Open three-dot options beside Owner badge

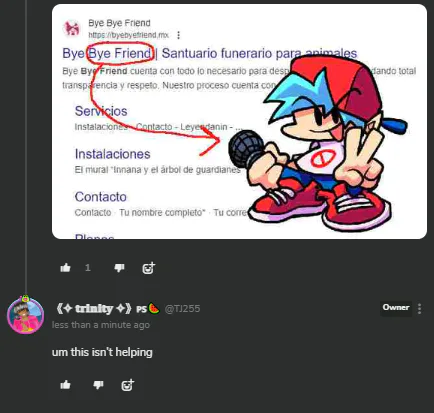tap(420, 309)
